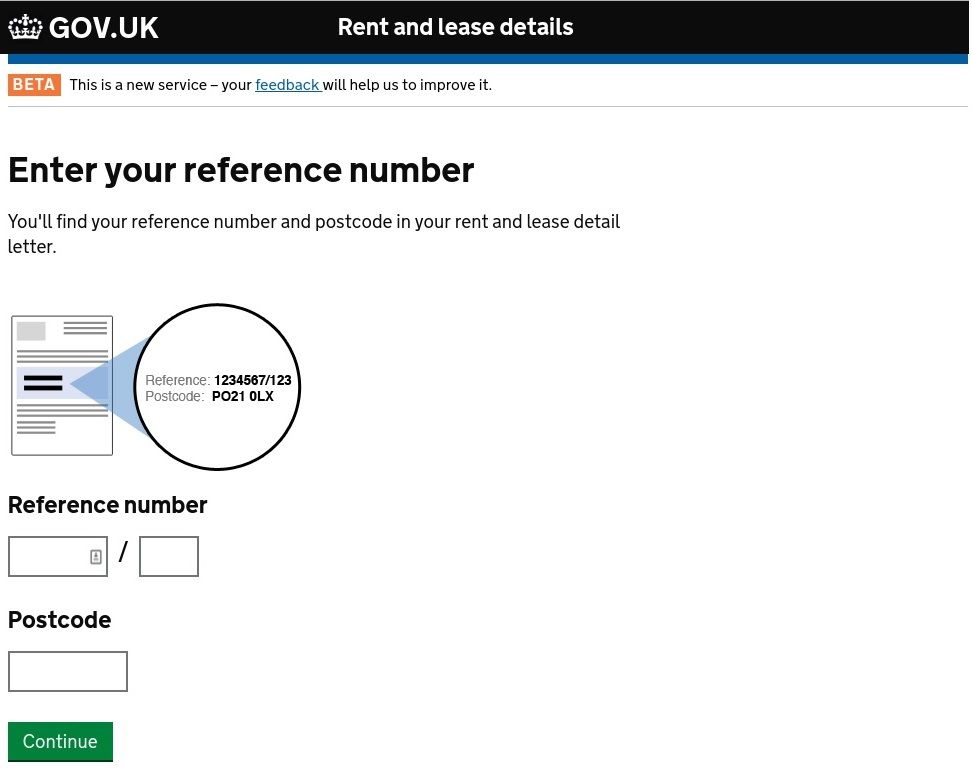
Task: Click the letter document illustration
Action: (62, 386)
